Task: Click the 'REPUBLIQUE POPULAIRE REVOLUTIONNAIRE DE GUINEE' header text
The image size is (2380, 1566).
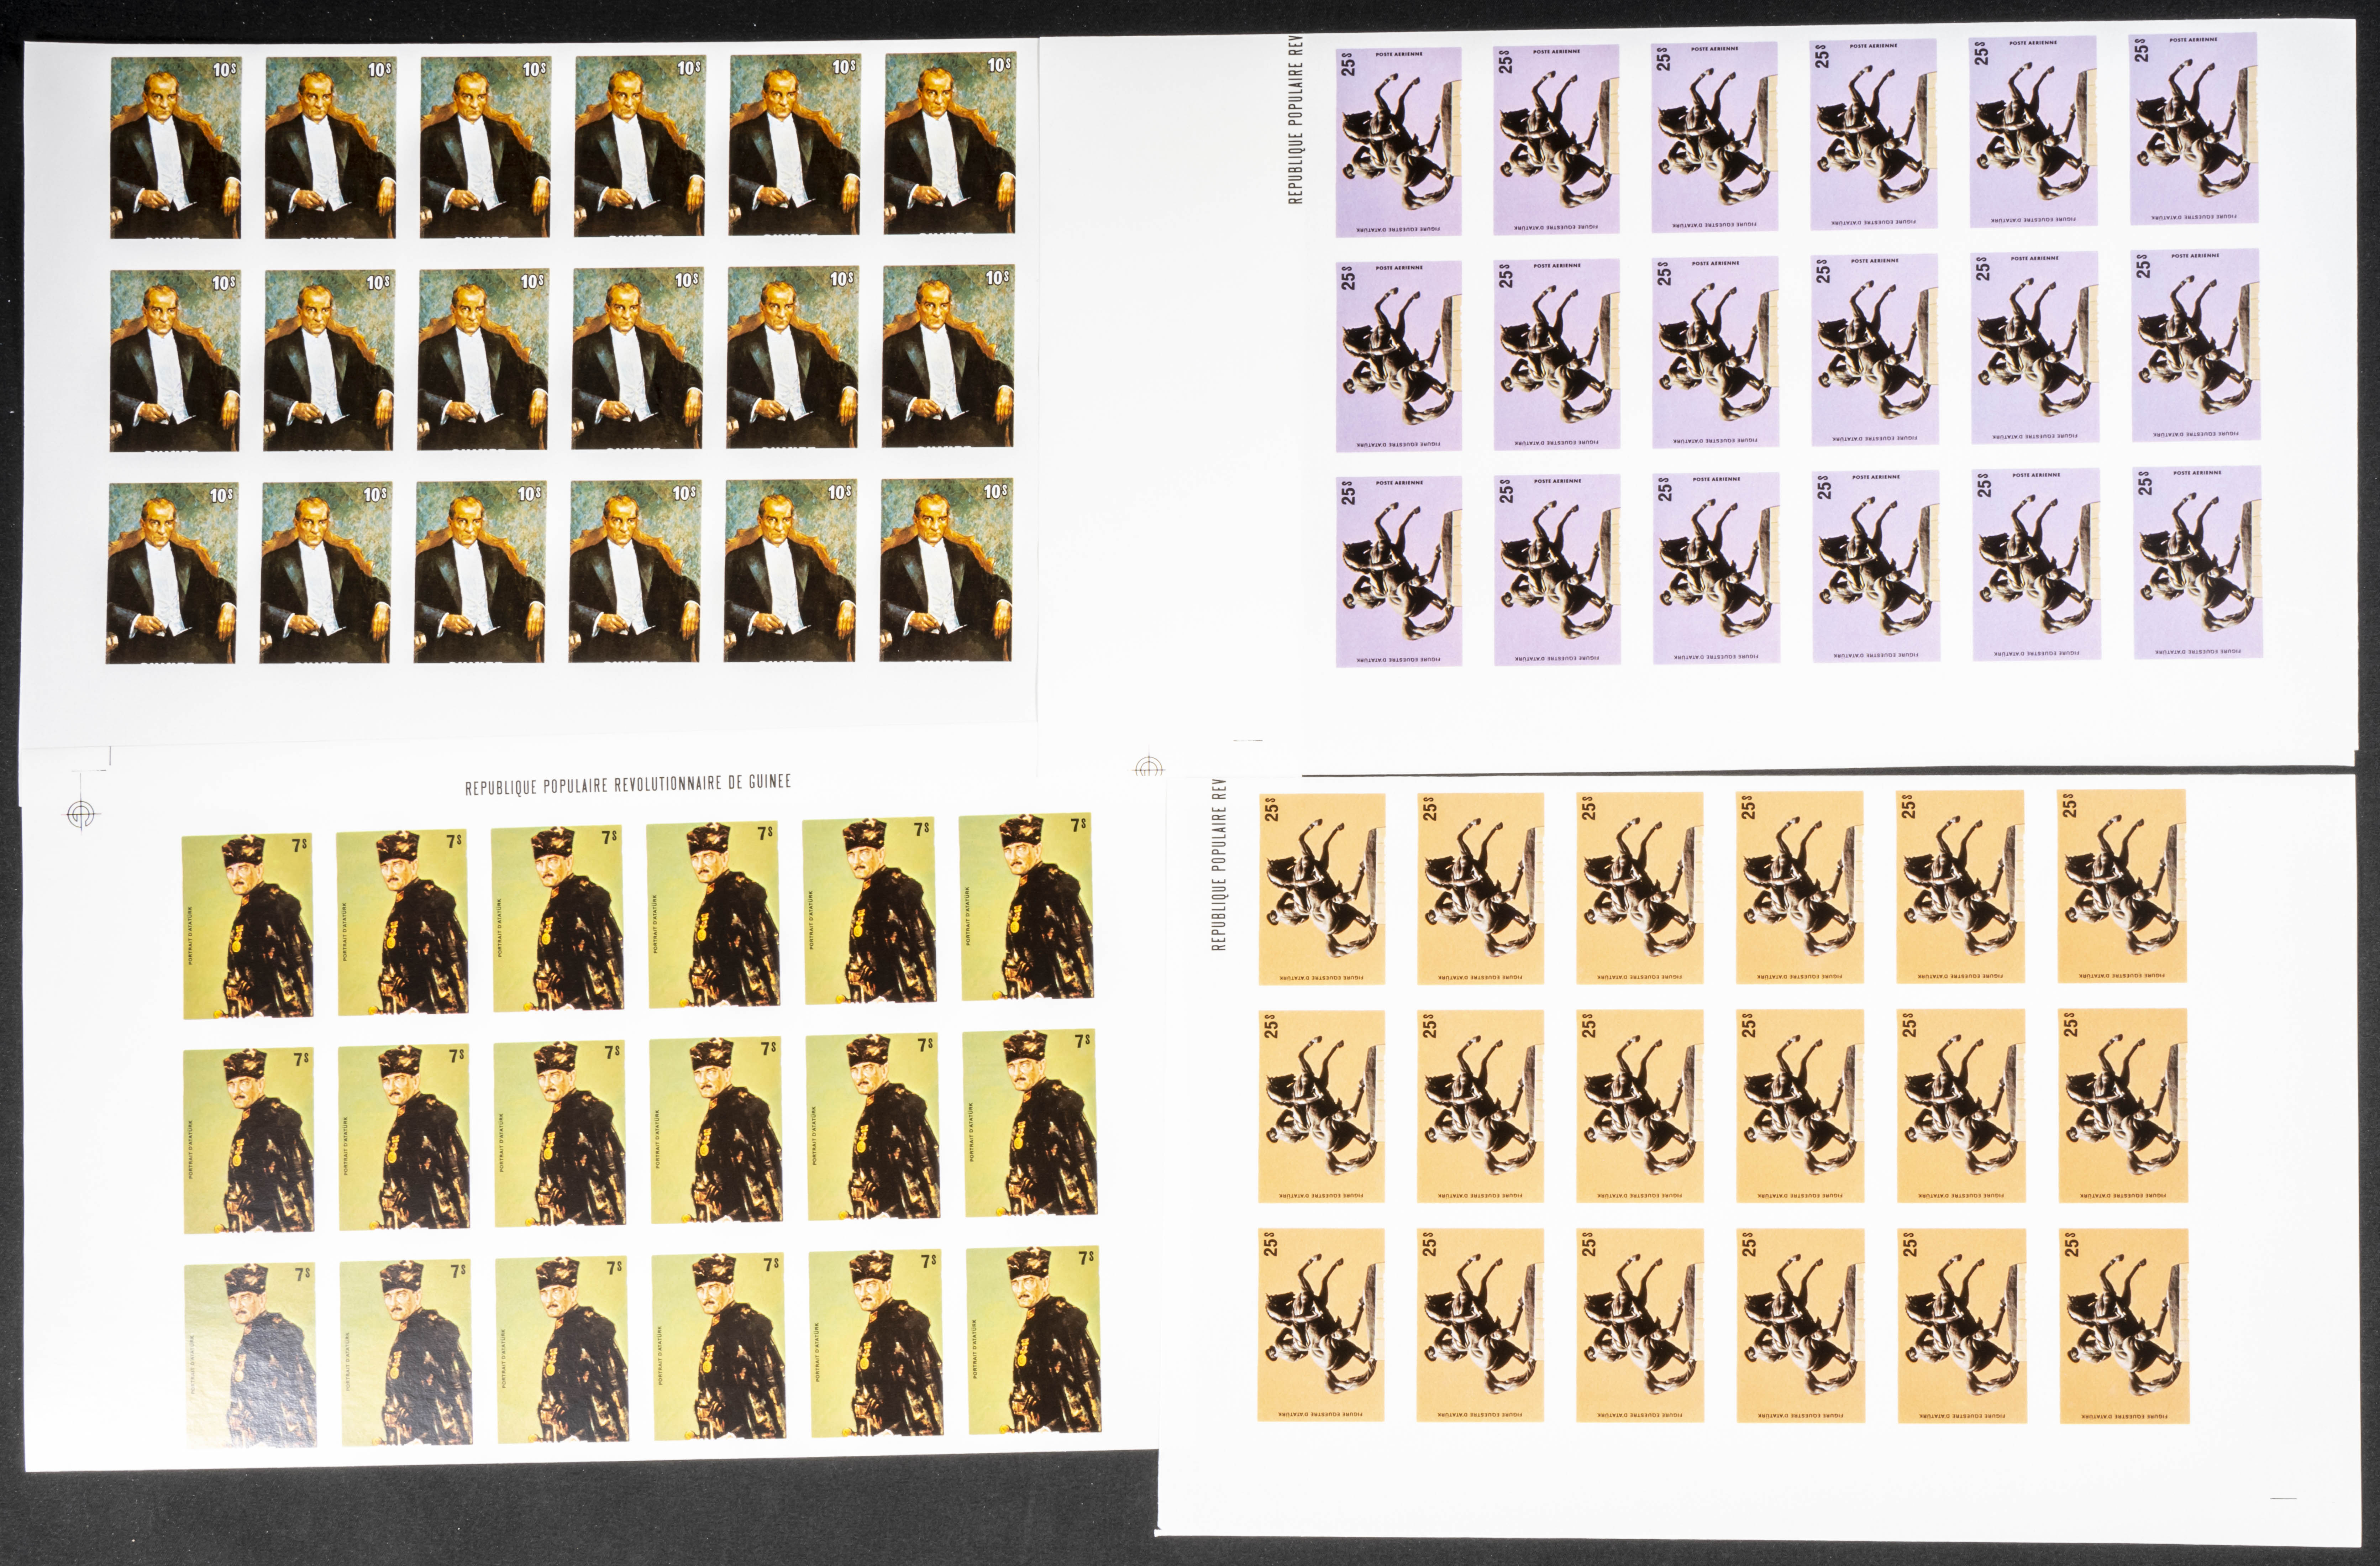Action: pyautogui.click(x=627, y=785)
